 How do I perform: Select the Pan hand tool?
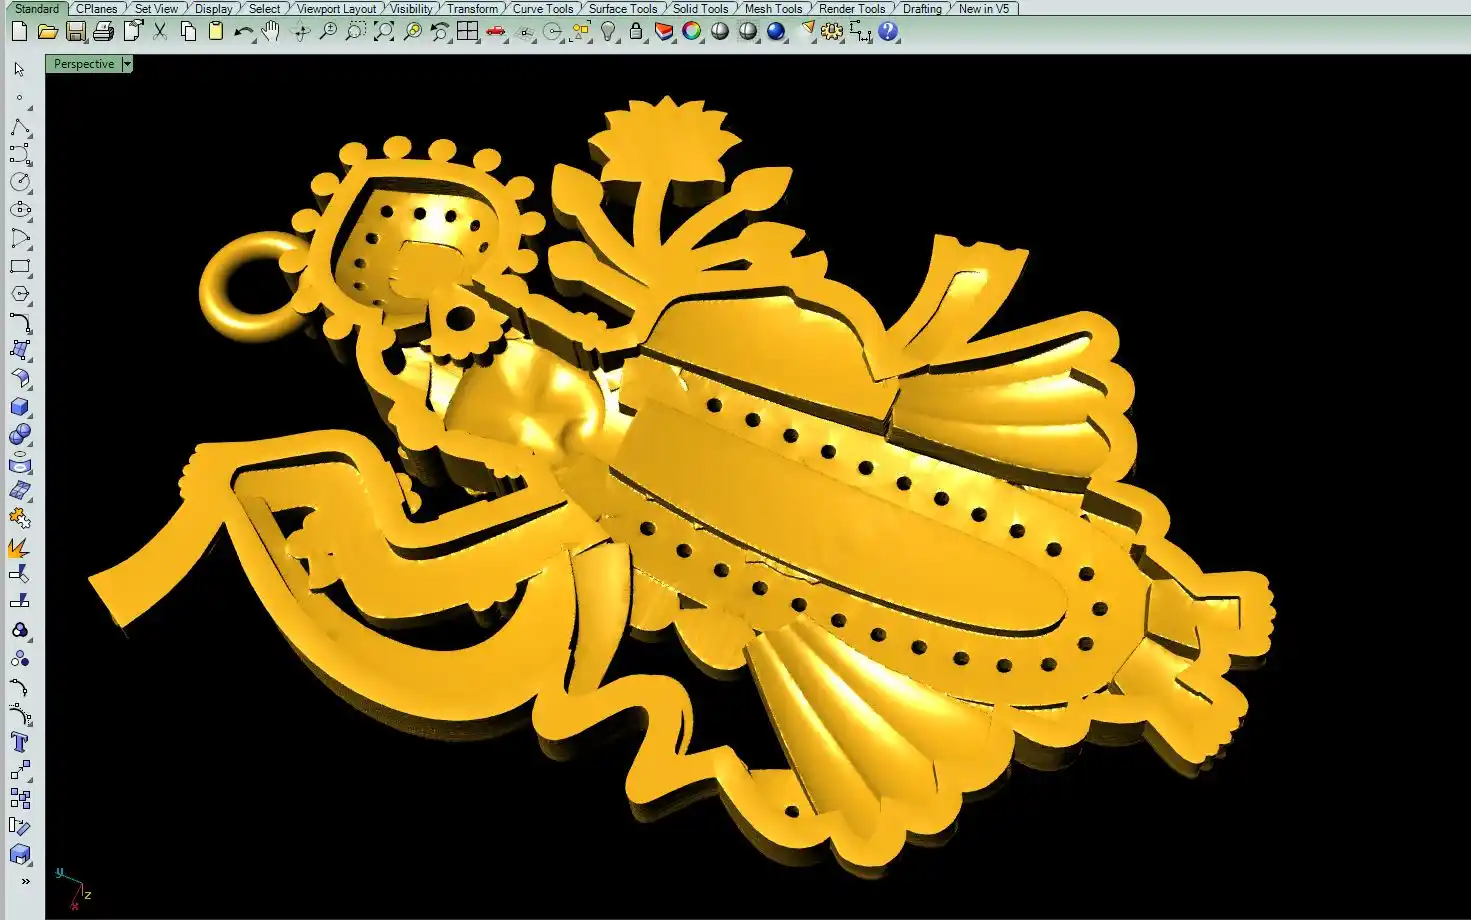(271, 32)
